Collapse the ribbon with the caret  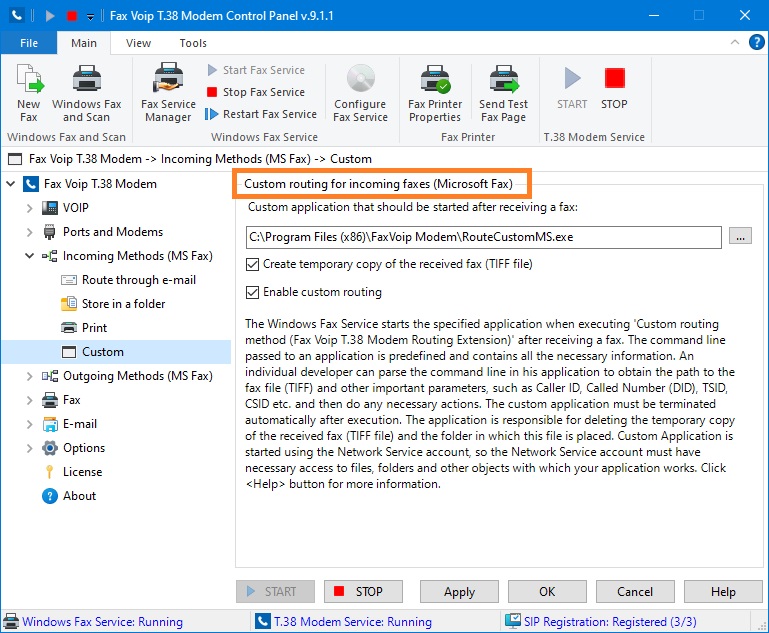[x=735, y=42]
